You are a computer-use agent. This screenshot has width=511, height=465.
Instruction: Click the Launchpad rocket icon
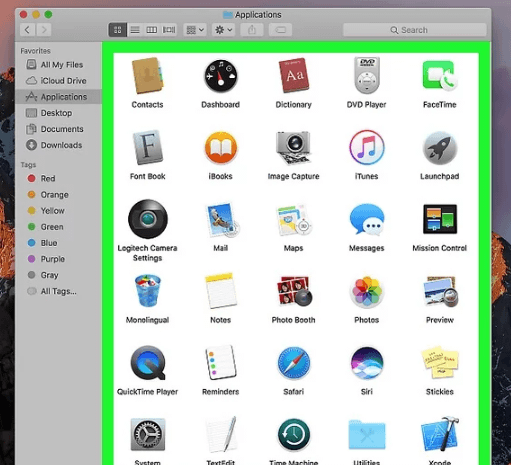coord(440,148)
